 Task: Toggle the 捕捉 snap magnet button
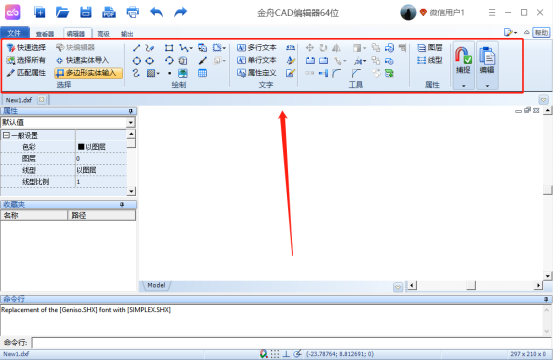pos(463,60)
